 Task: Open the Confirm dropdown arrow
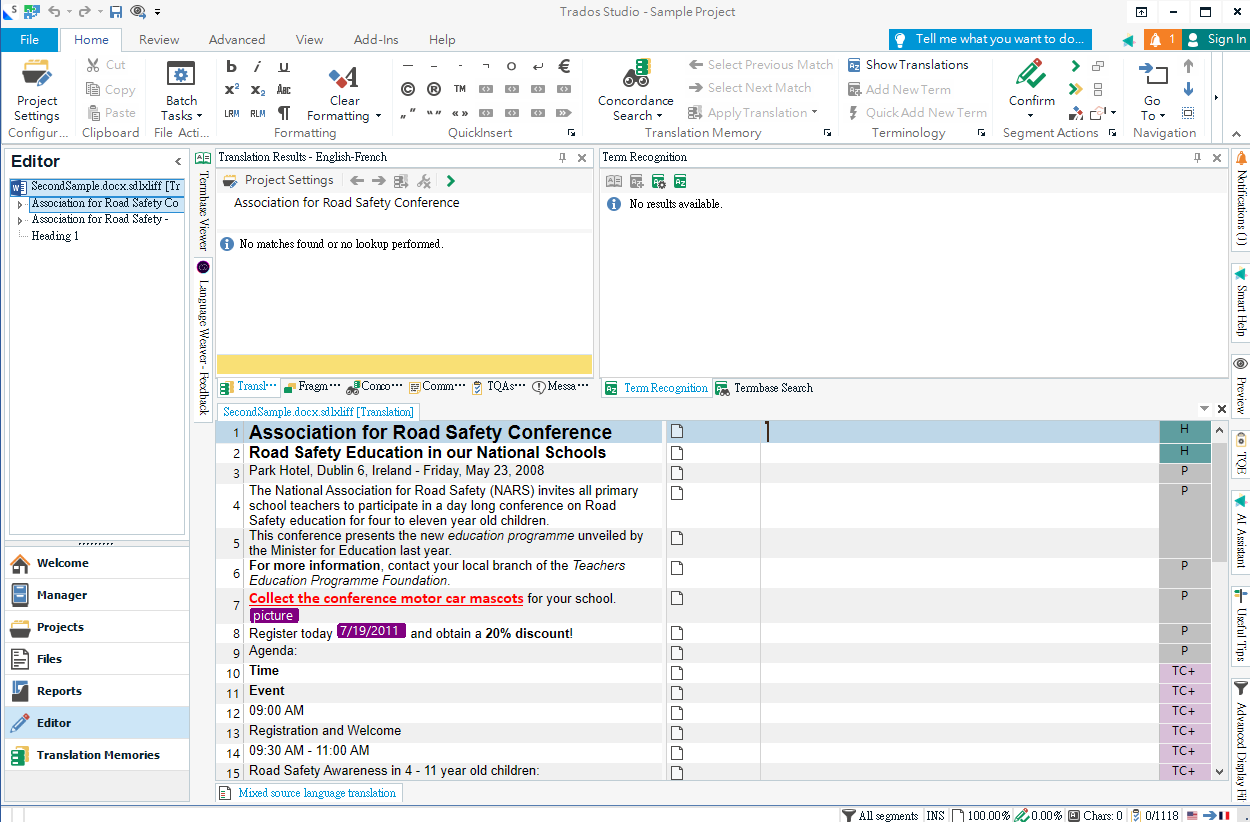pos(1031,115)
